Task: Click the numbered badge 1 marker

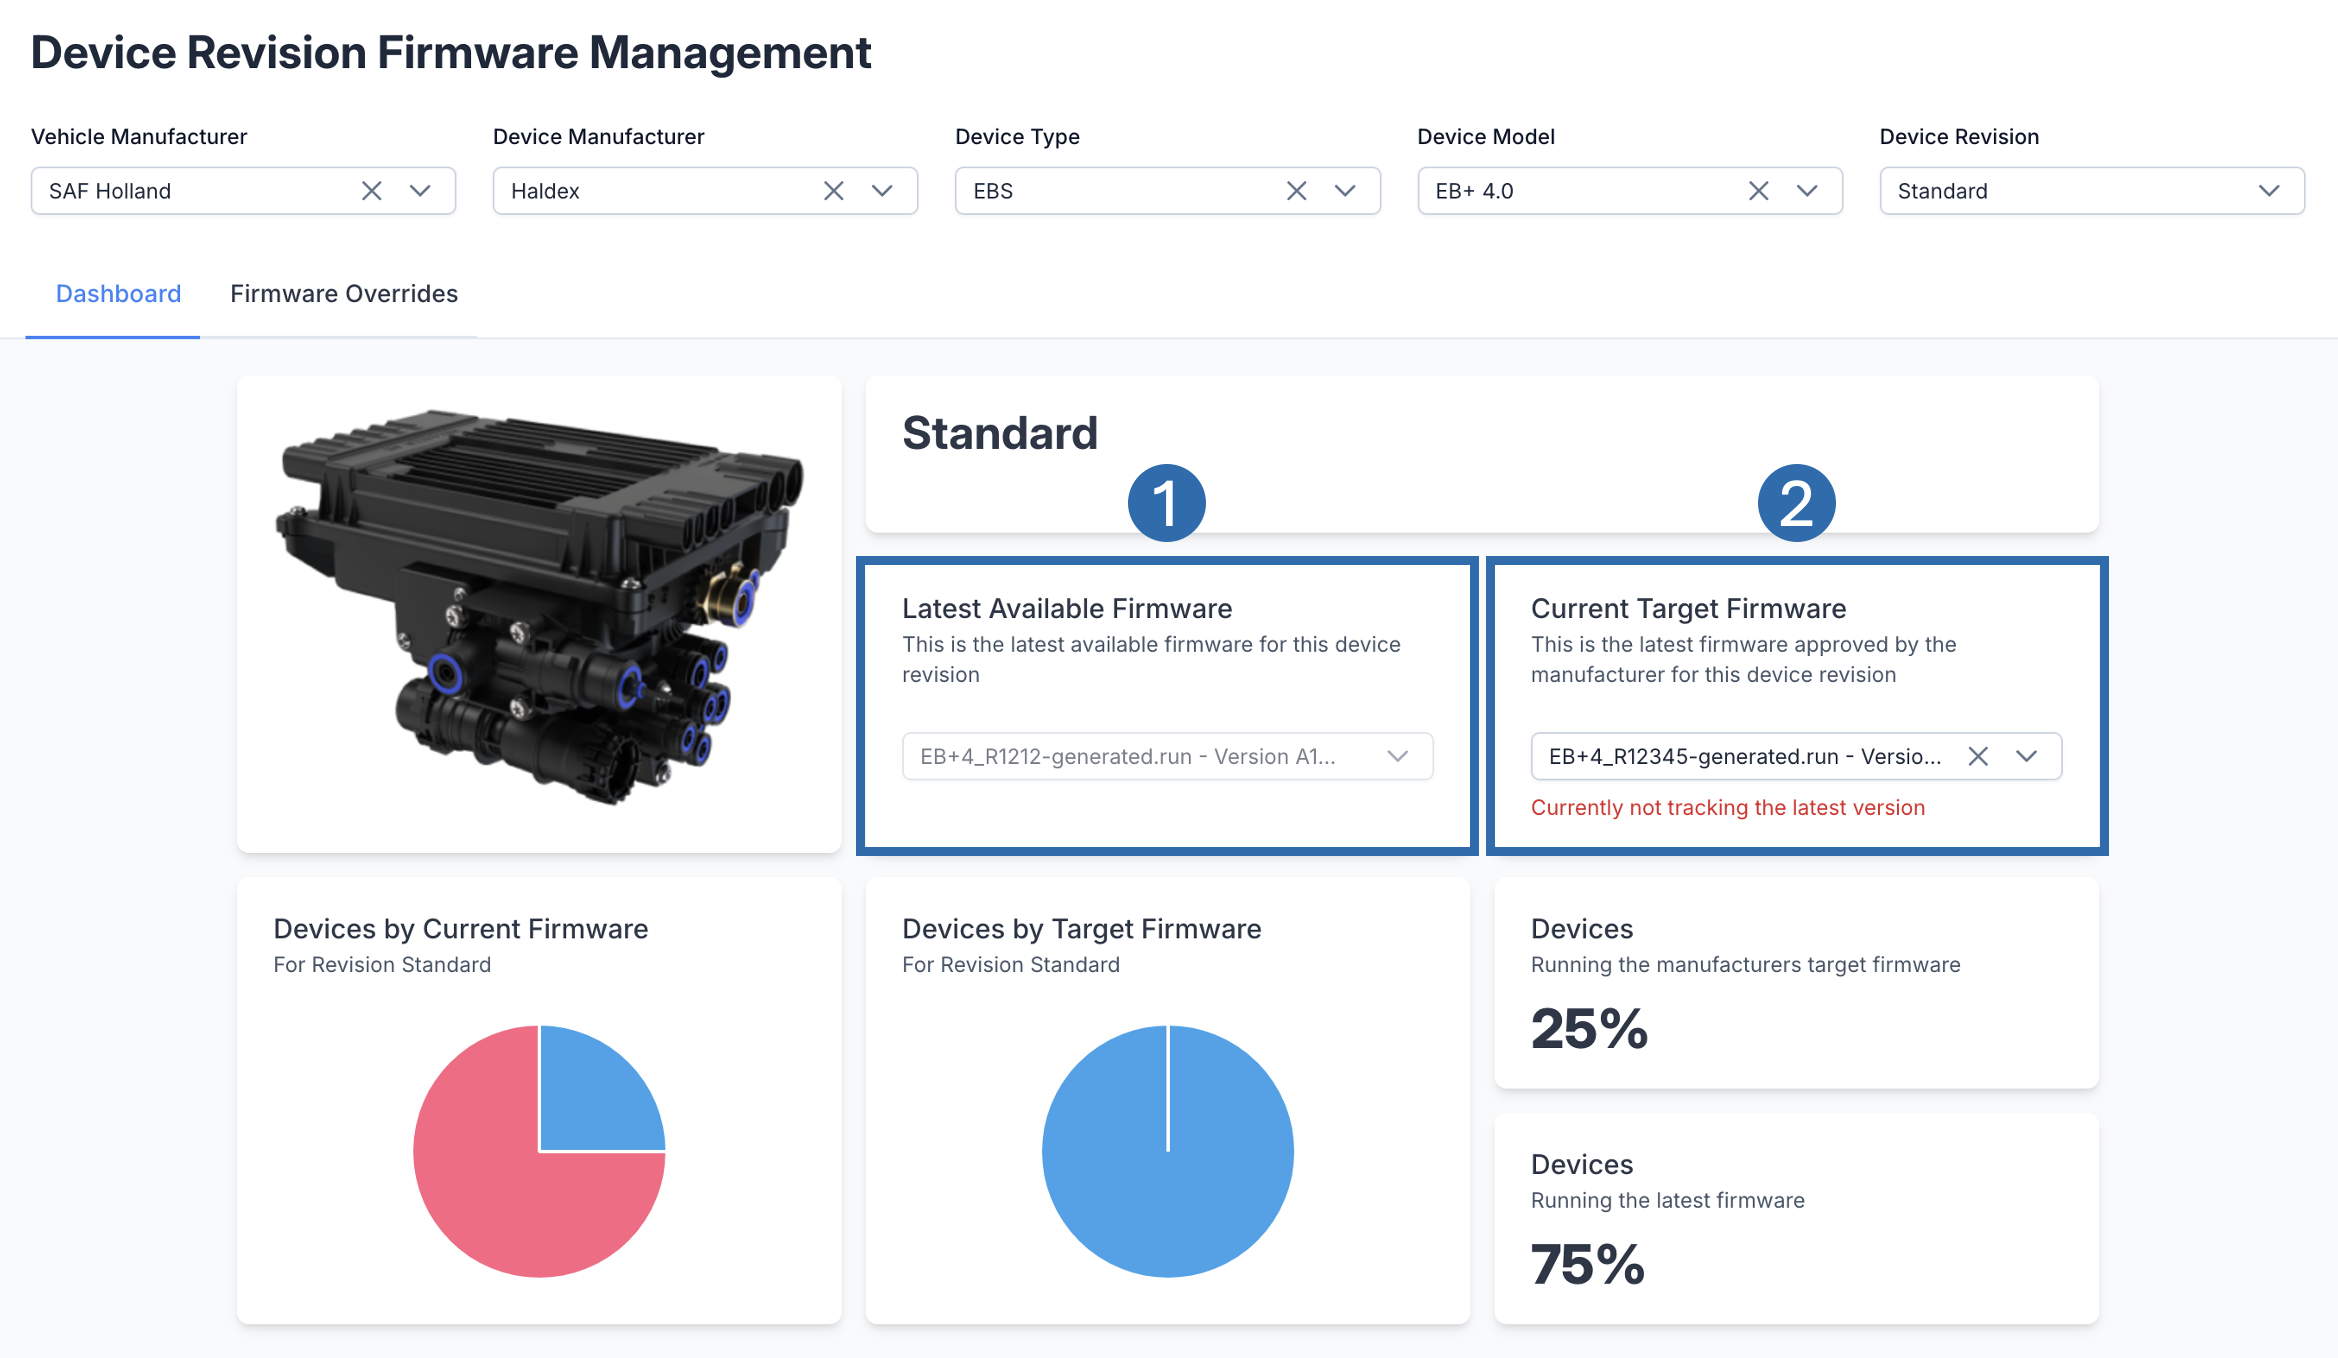Action: coord(1166,503)
